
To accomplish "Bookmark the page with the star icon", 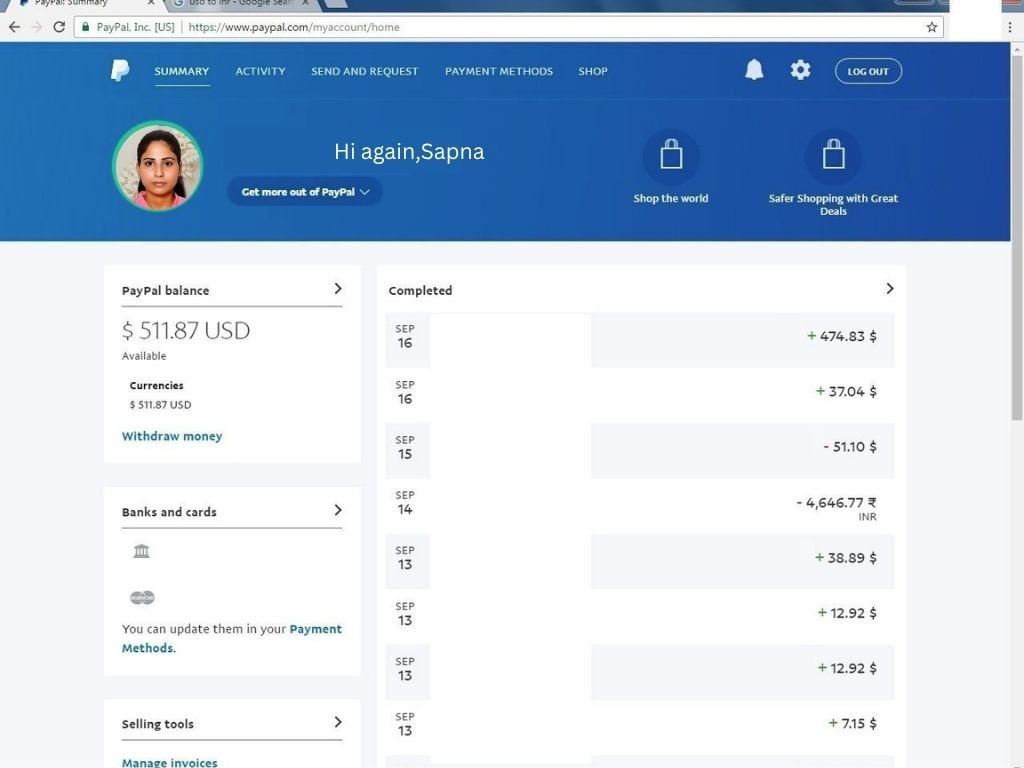I will [x=931, y=27].
